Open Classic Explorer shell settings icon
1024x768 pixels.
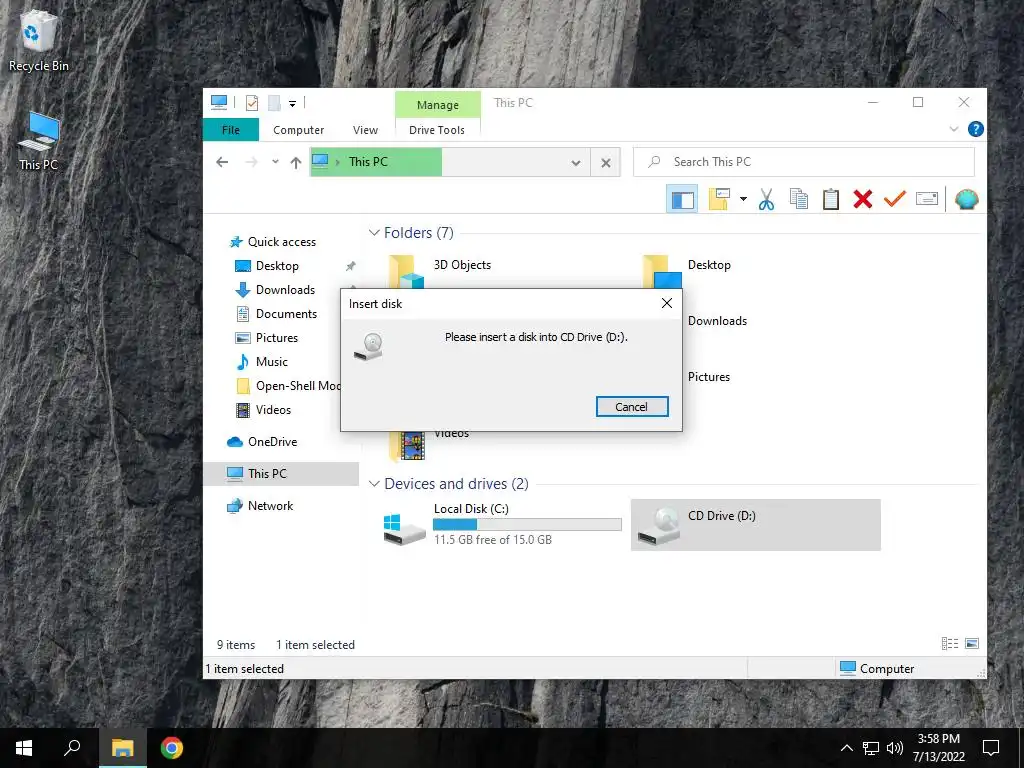click(x=966, y=199)
